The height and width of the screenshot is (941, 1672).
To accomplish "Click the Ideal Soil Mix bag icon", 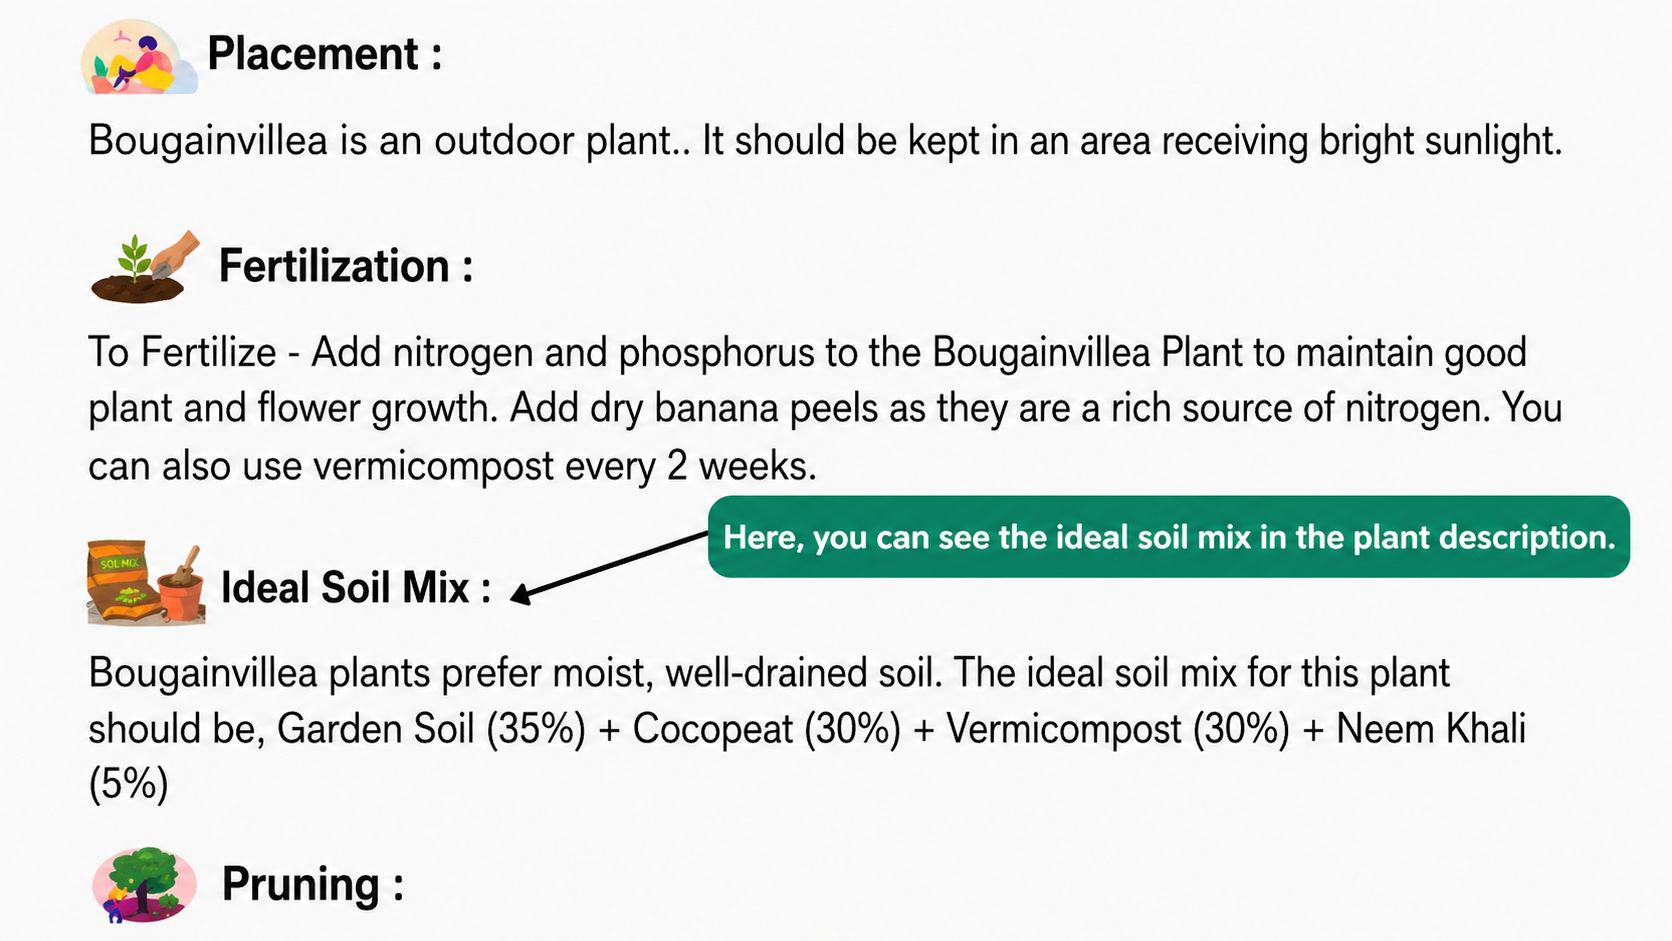I will pos(146,583).
